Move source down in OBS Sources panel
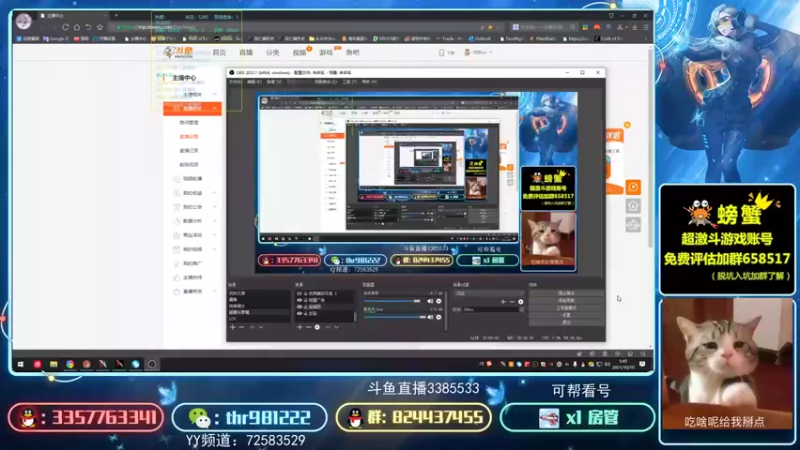The image size is (800, 450). coord(336,327)
